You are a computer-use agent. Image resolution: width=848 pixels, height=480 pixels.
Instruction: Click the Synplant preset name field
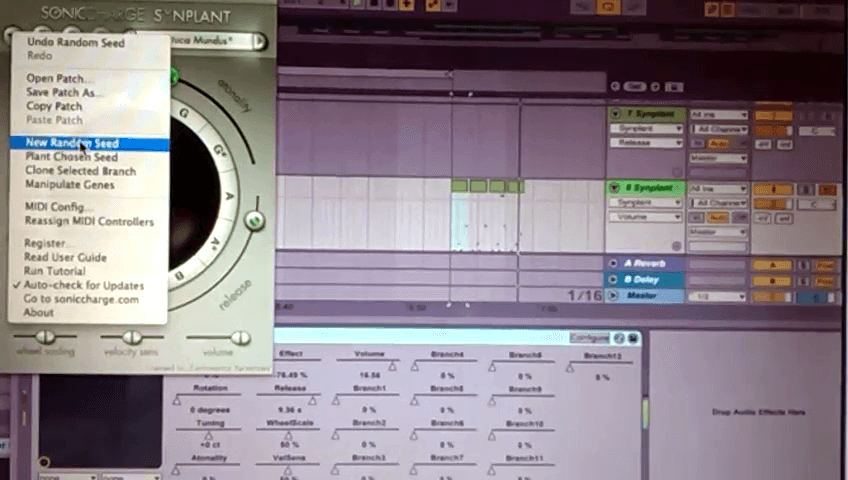(212, 41)
